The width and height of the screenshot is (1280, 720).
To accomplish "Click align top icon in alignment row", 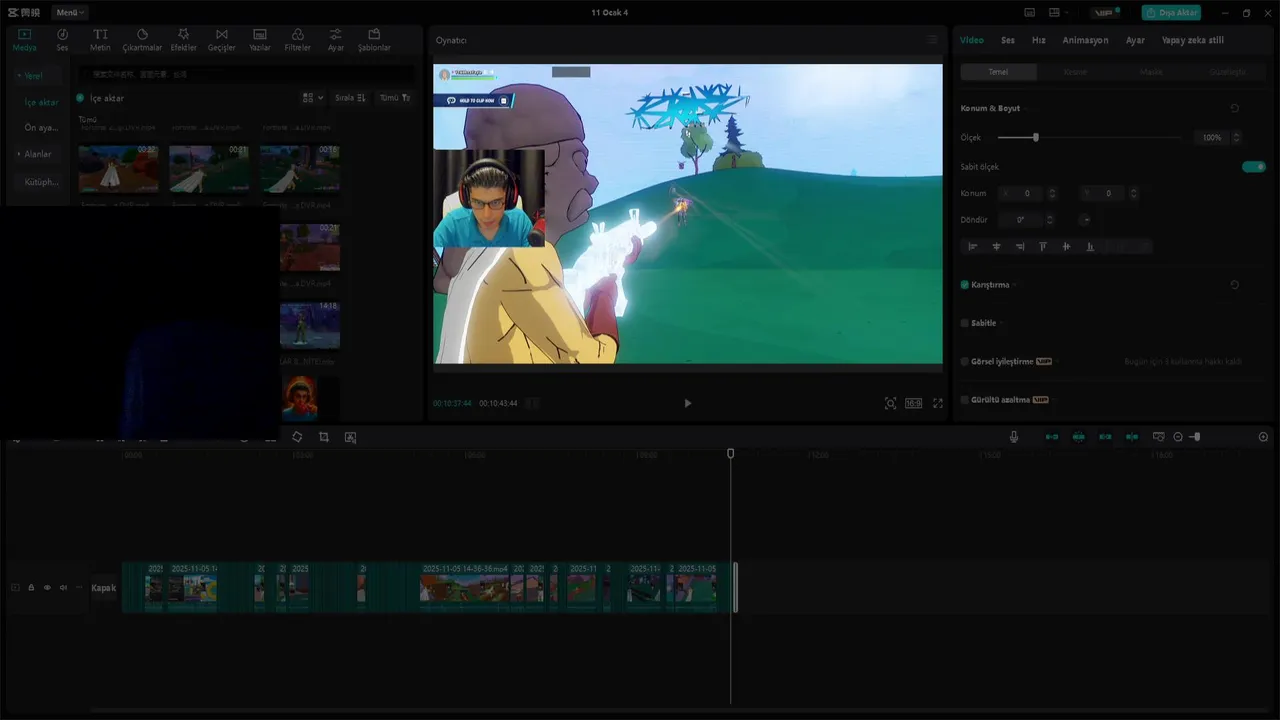I will tap(1043, 246).
